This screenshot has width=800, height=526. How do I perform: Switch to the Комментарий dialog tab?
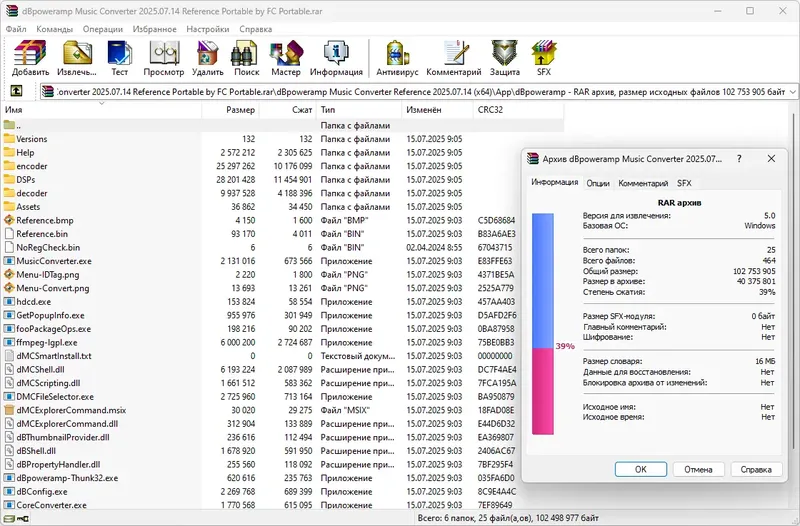click(x=643, y=183)
